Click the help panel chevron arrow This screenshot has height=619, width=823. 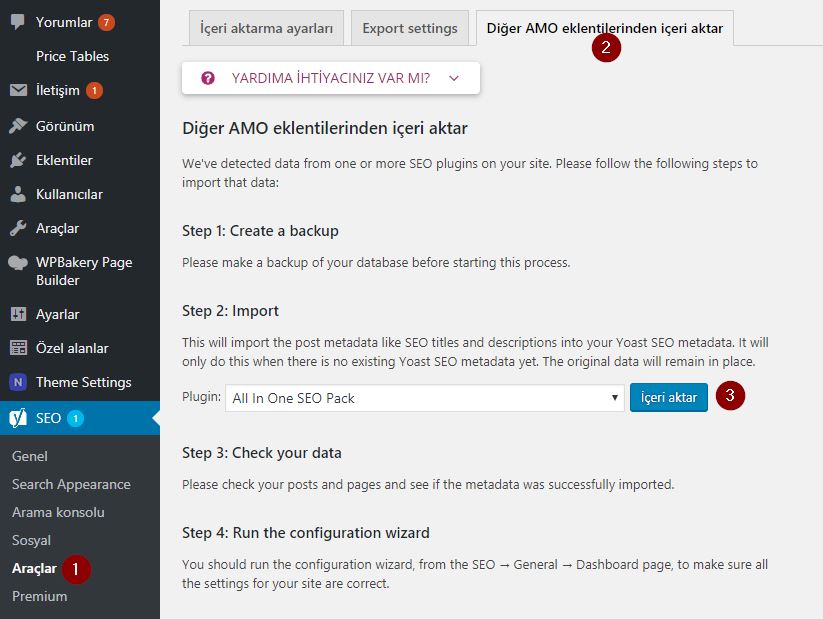click(454, 78)
